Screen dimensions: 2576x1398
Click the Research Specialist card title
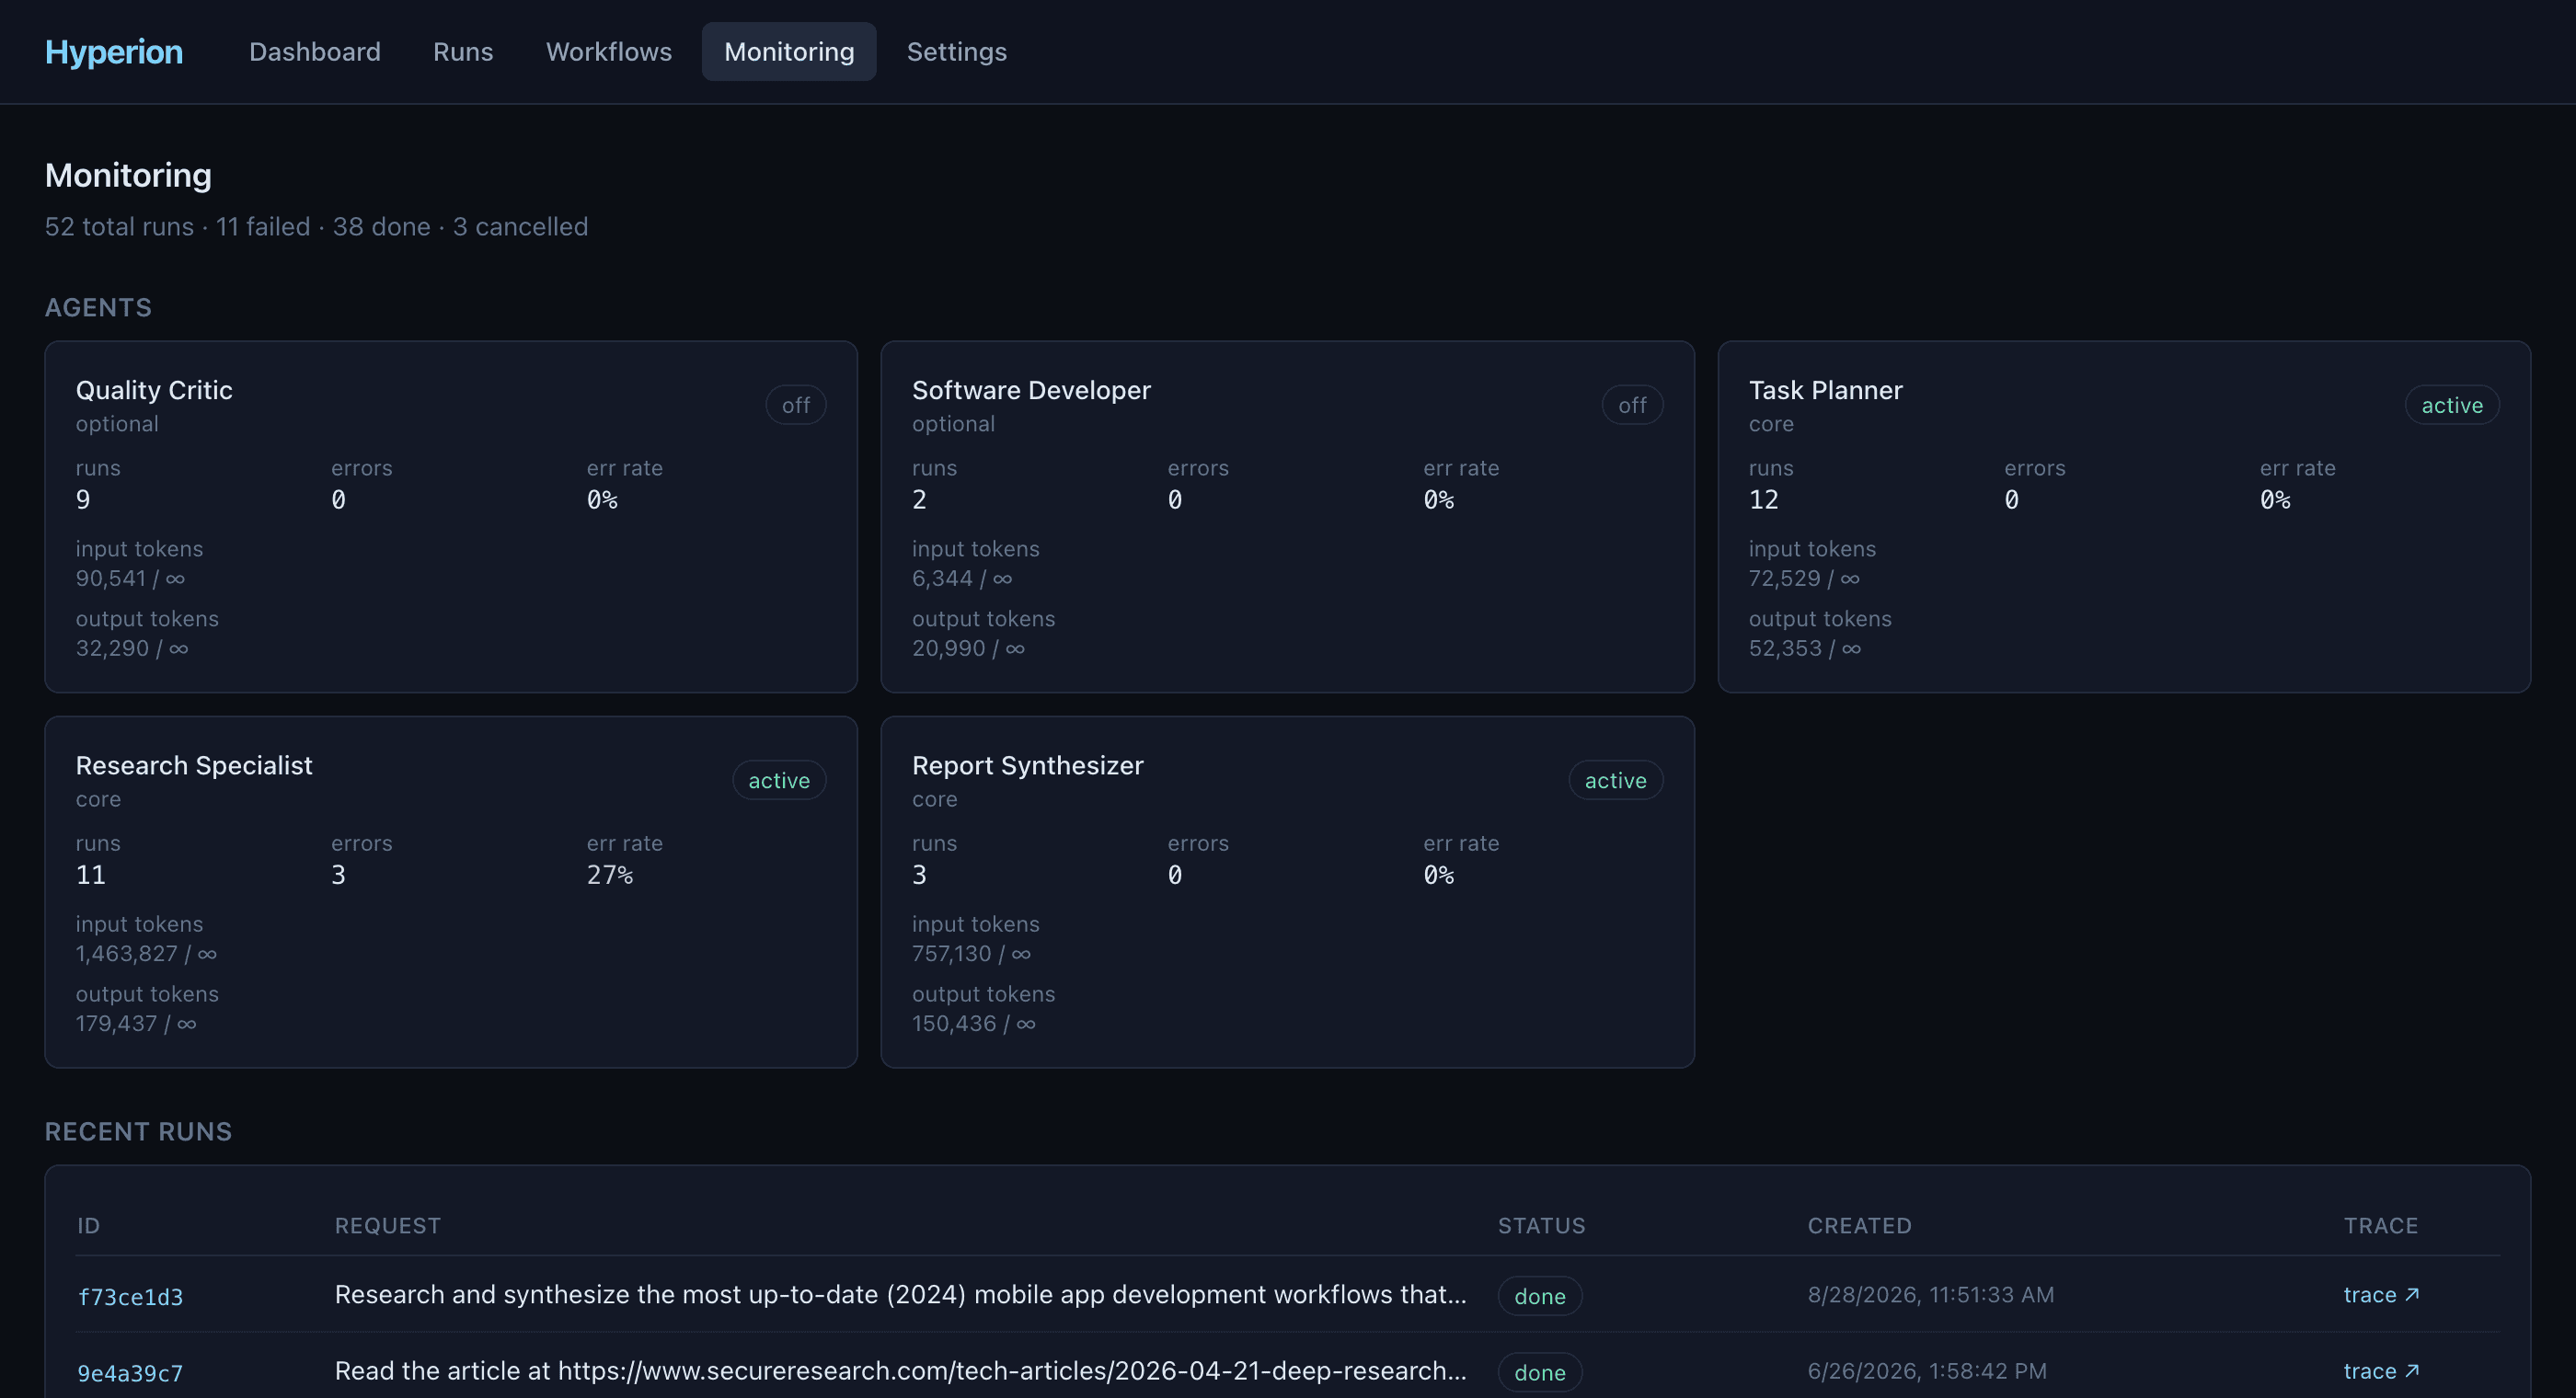pyautogui.click(x=194, y=765)
